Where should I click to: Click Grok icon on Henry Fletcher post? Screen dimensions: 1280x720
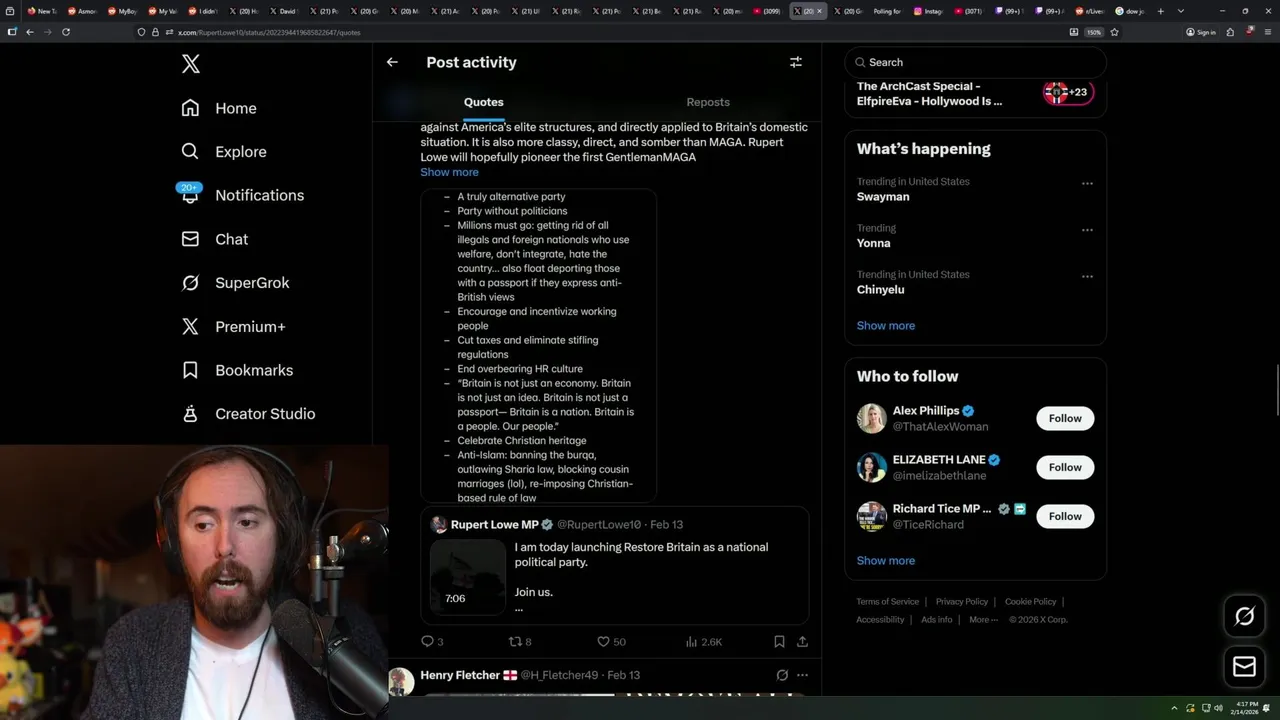pyautogui.click(x=782, y=675)
